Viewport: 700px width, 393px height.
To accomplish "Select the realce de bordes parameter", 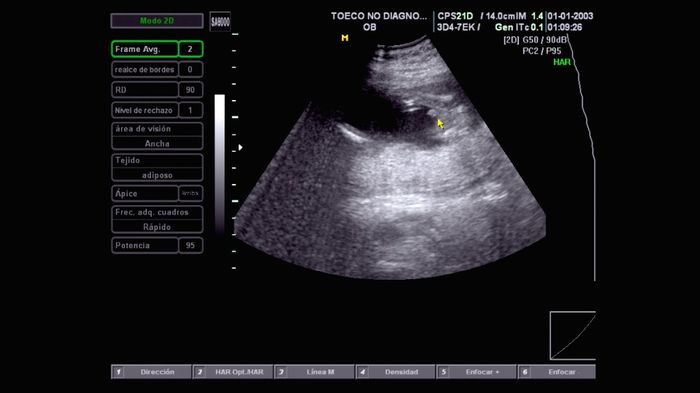I will [145, 70].
